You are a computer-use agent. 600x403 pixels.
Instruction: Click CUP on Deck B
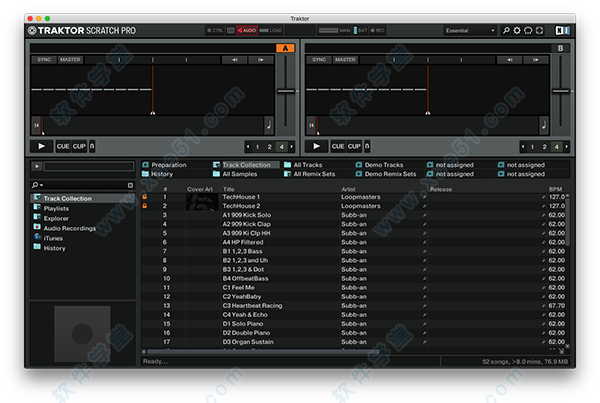click(x=354, y=146)
